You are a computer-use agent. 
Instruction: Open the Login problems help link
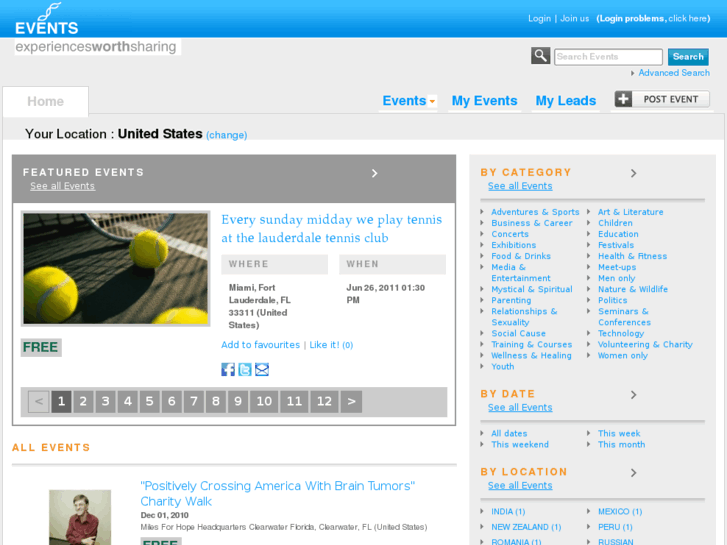tap(653, 19)
